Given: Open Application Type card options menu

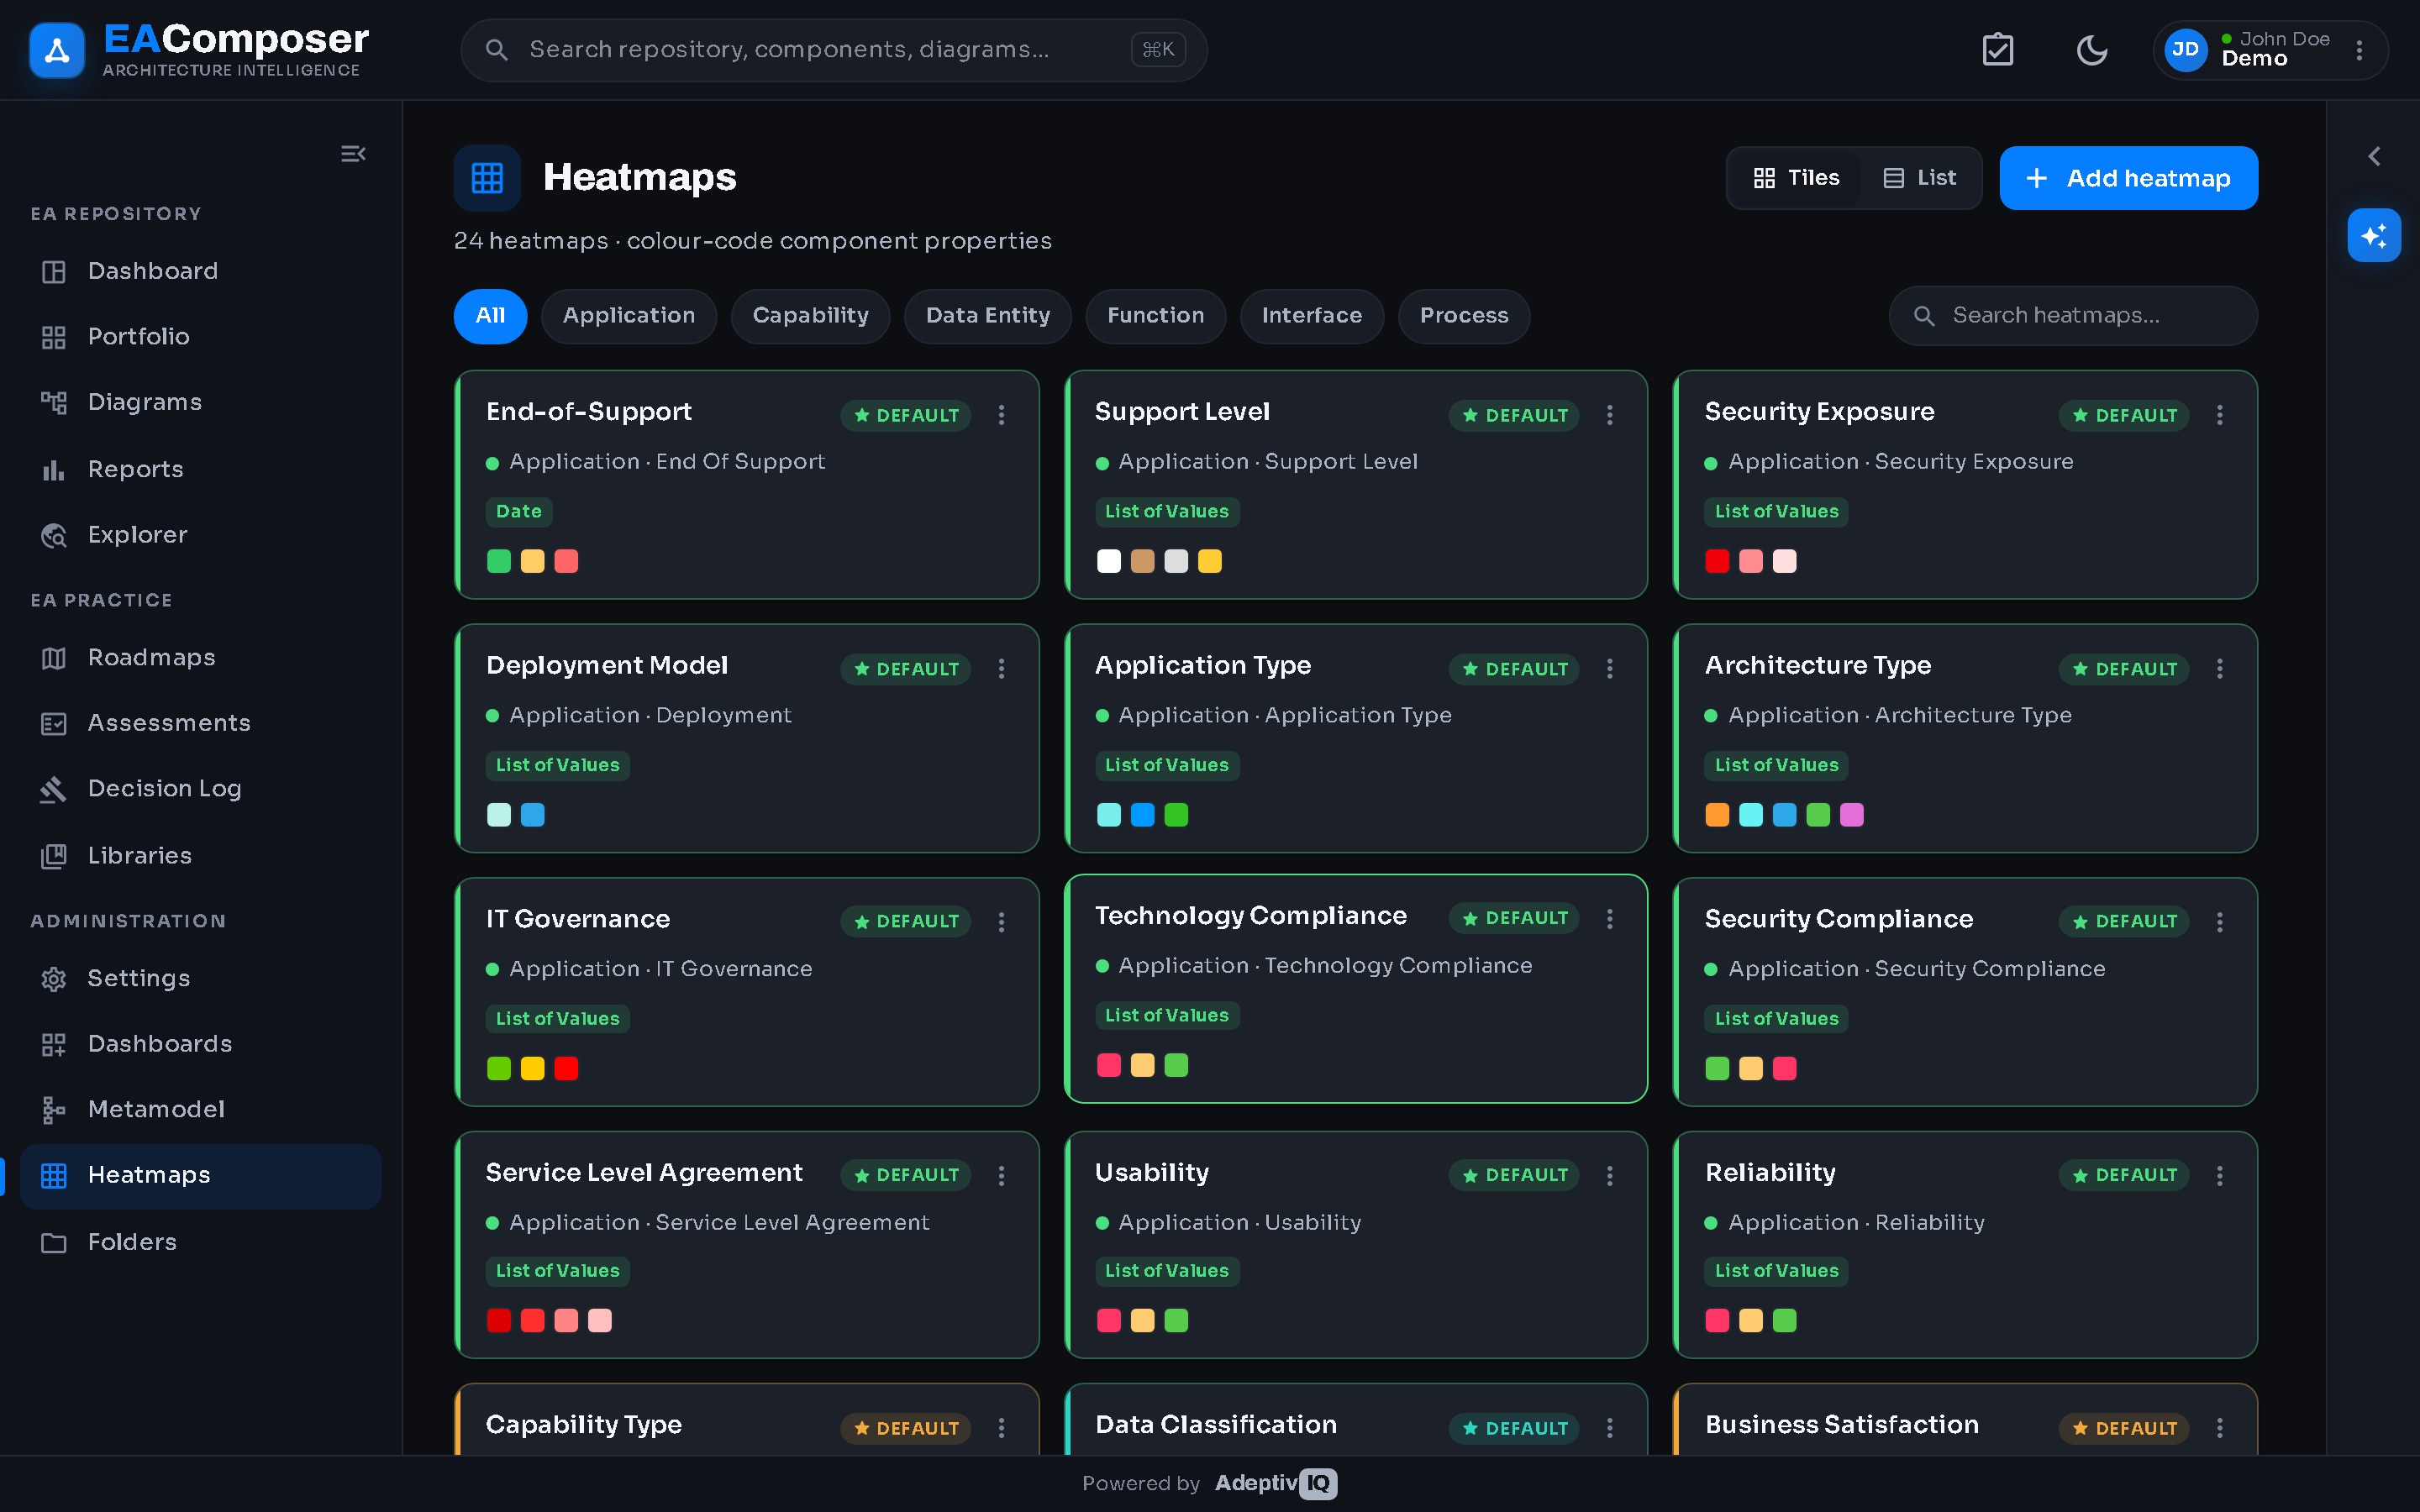Looking at the screenshot, I should point(1610,669).
